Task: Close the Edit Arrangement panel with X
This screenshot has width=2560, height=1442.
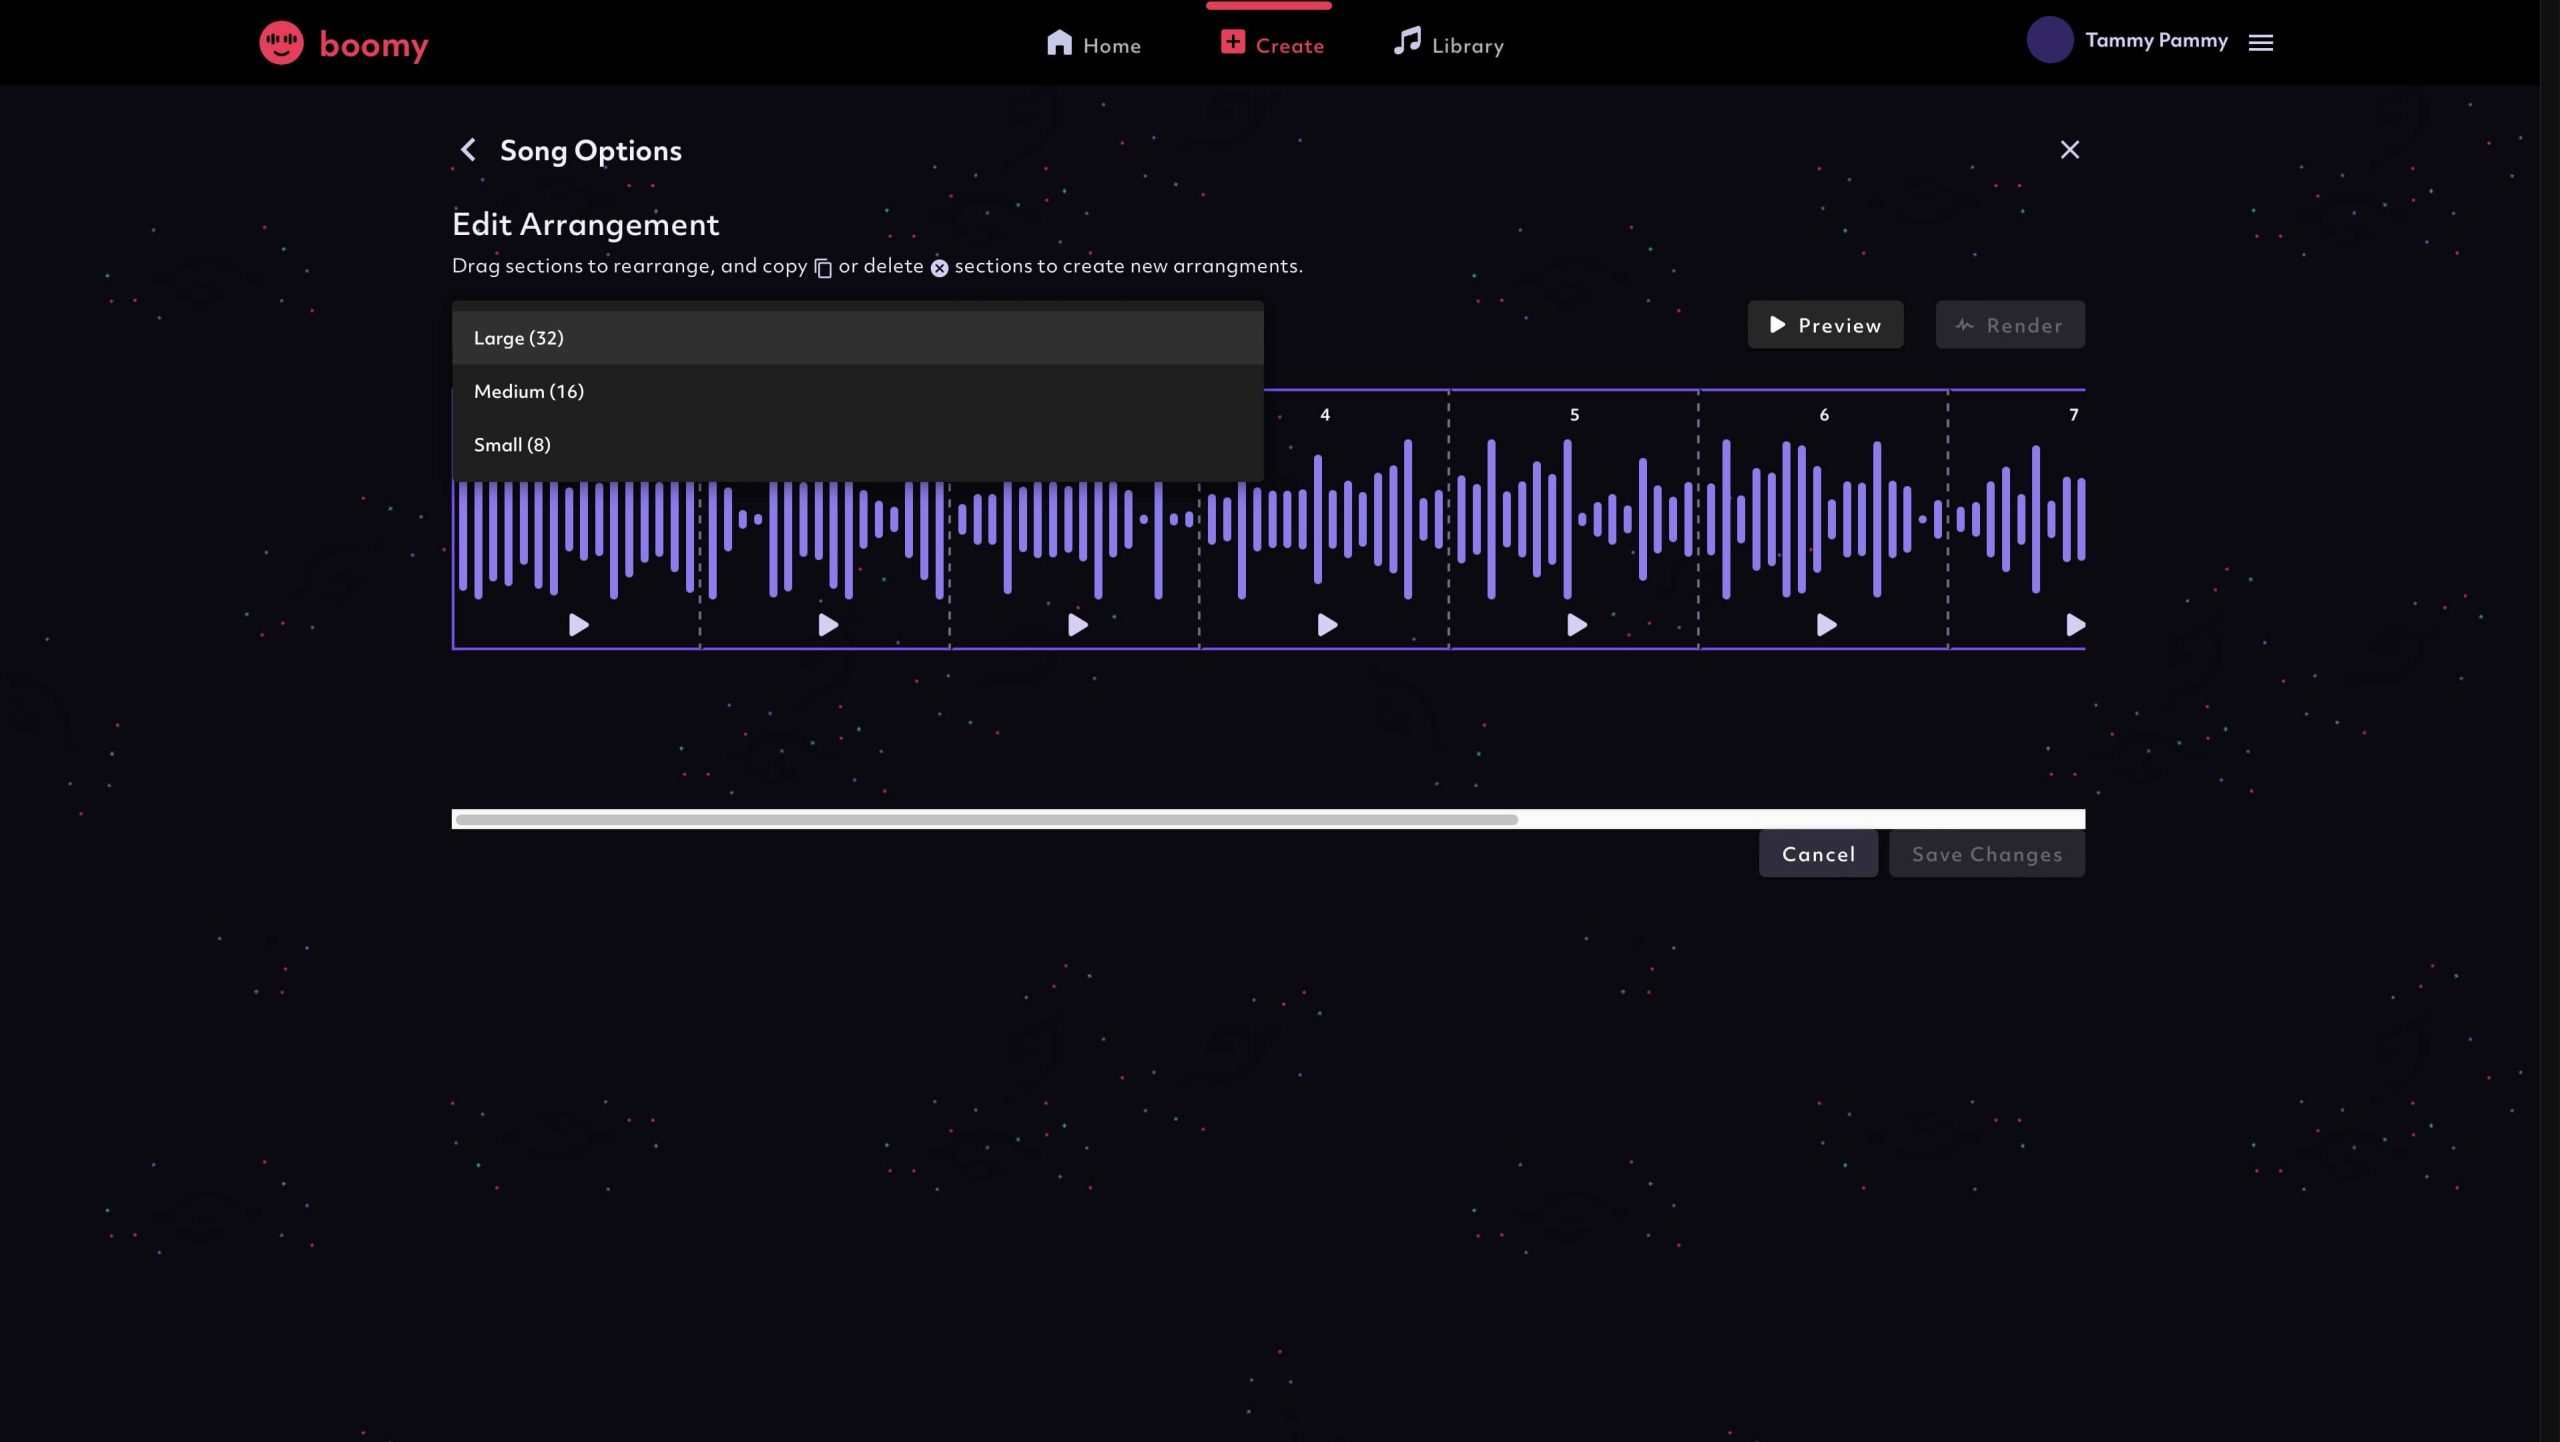Action: coord(2069,150)
